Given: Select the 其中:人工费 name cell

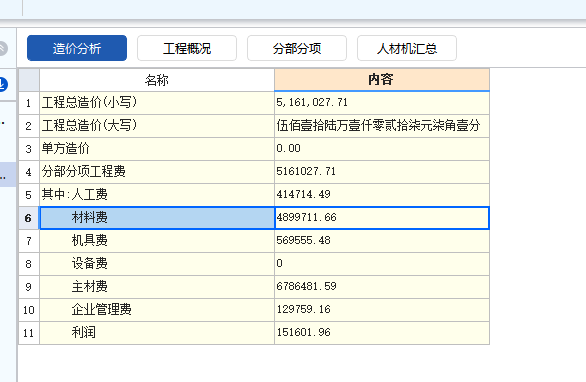Looking at the screenshot, I should 157,195.
